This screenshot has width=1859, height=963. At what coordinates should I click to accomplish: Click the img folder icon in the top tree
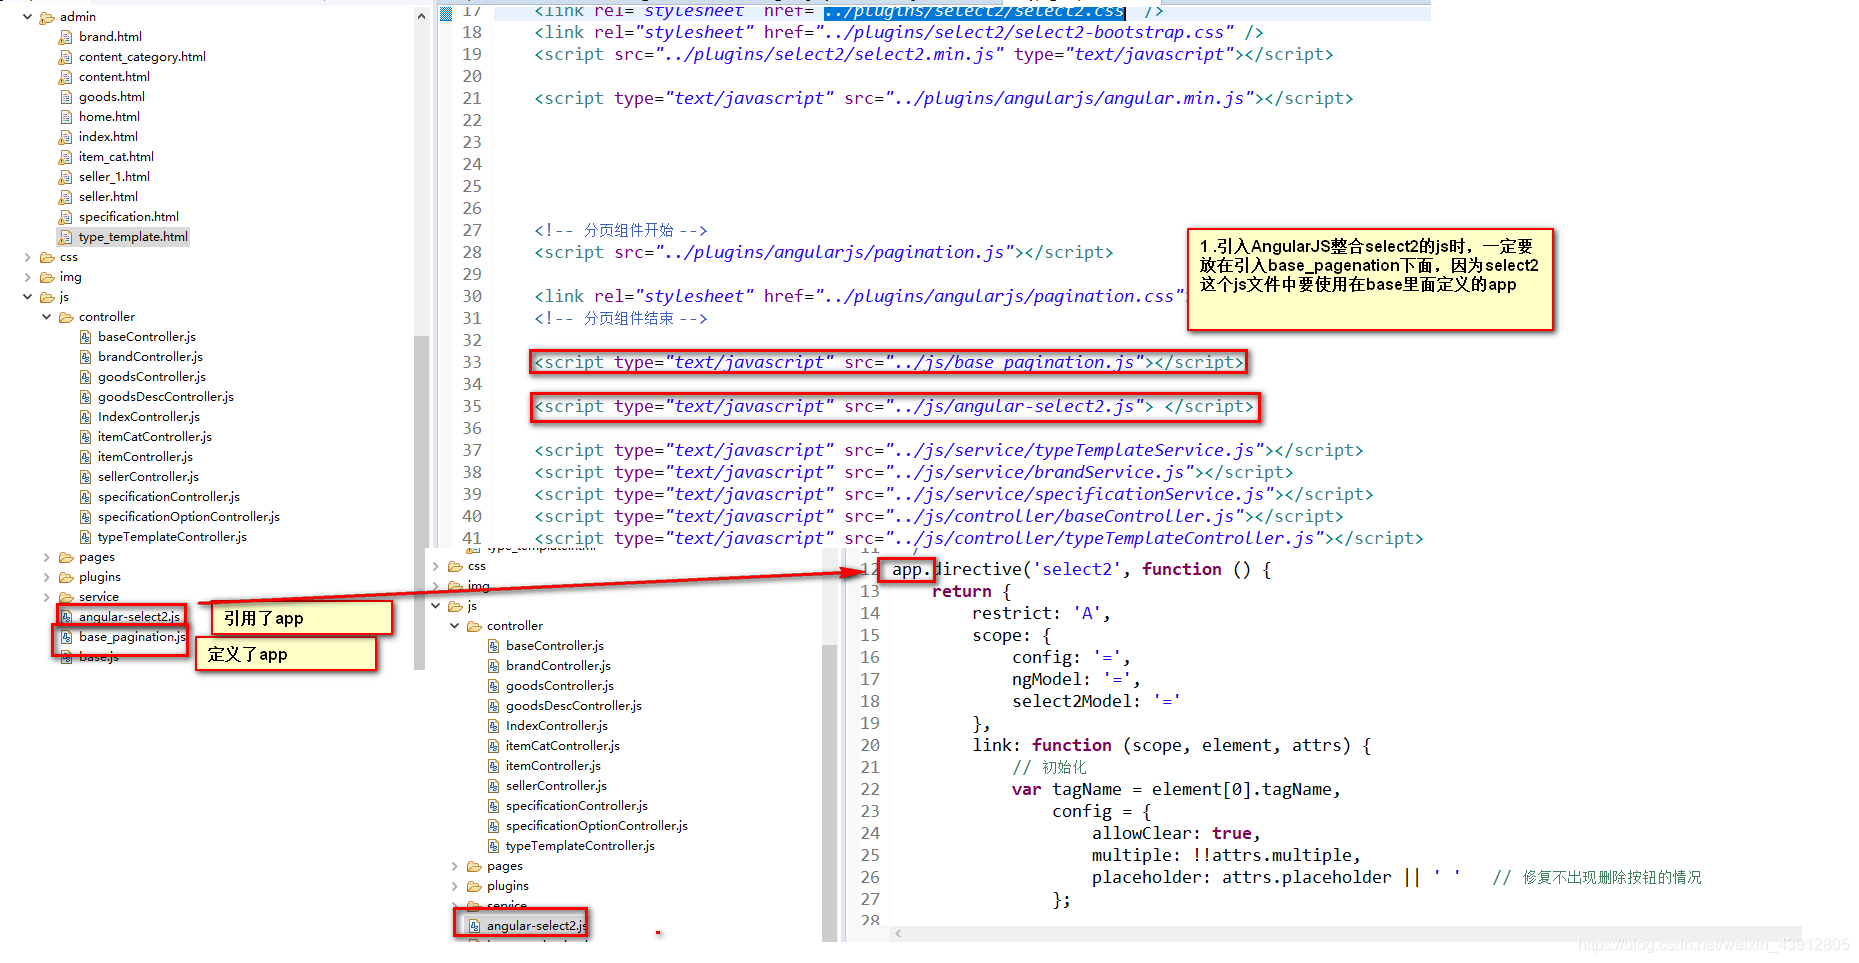pyautogui.click(x=47, y=277)
